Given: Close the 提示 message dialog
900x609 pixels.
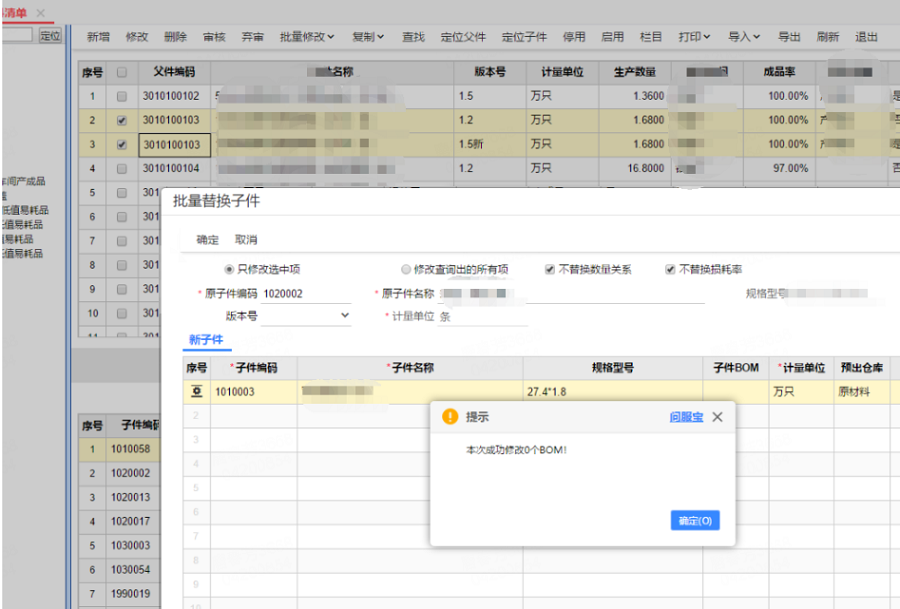Looking at the screenshot, I should 717,417.
